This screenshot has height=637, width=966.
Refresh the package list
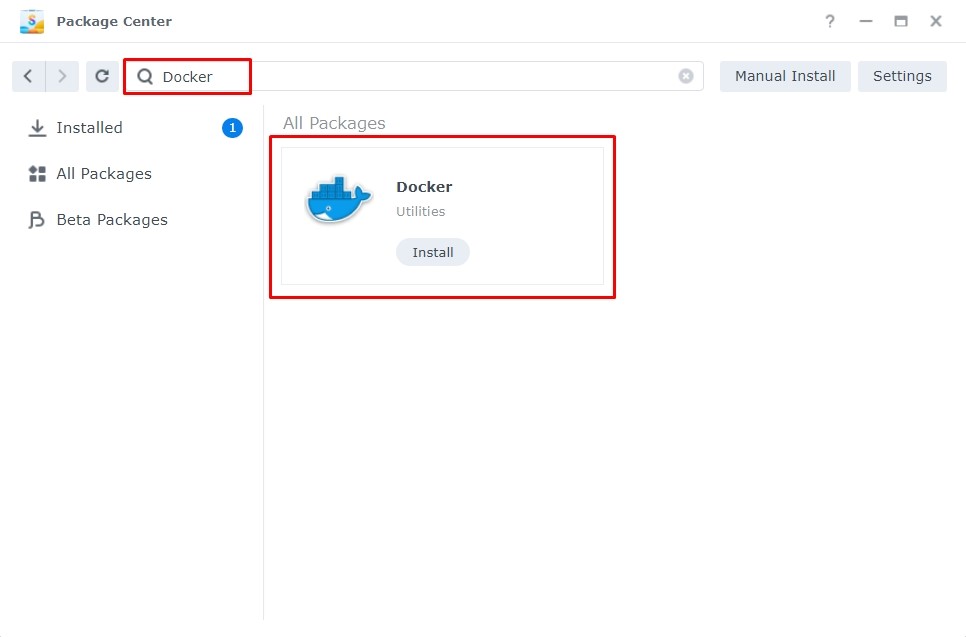(102, 76)
